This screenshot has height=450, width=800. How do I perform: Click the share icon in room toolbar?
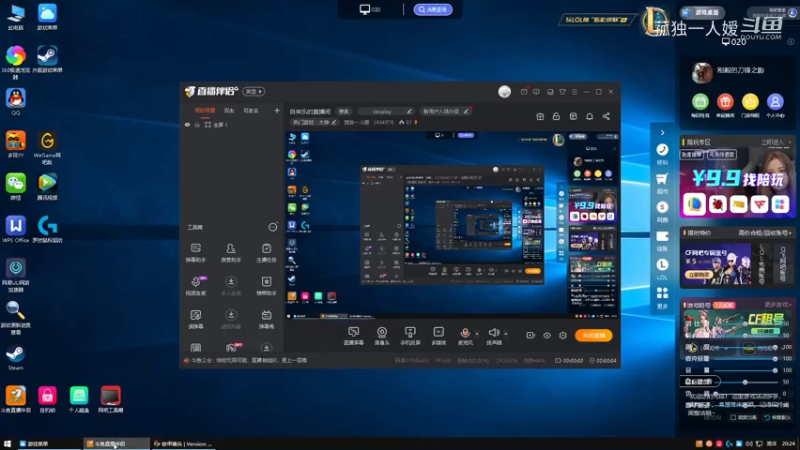click(x=606, y=116)
